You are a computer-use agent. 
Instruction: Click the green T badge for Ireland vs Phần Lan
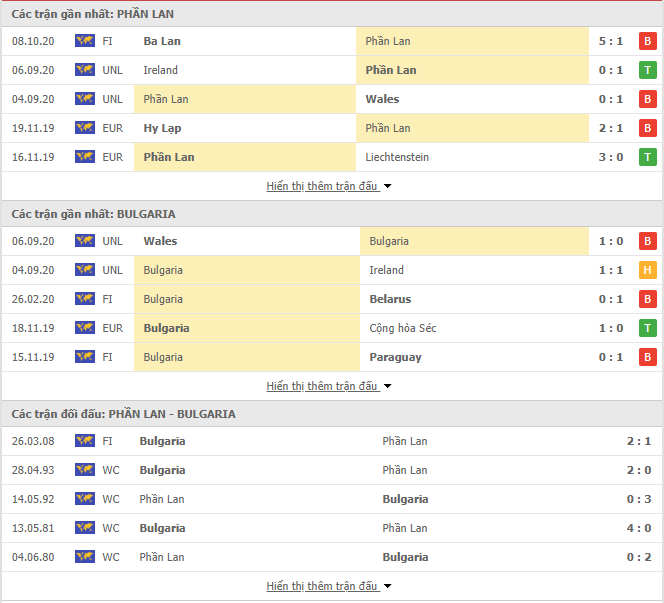click(x=647, y=70)
